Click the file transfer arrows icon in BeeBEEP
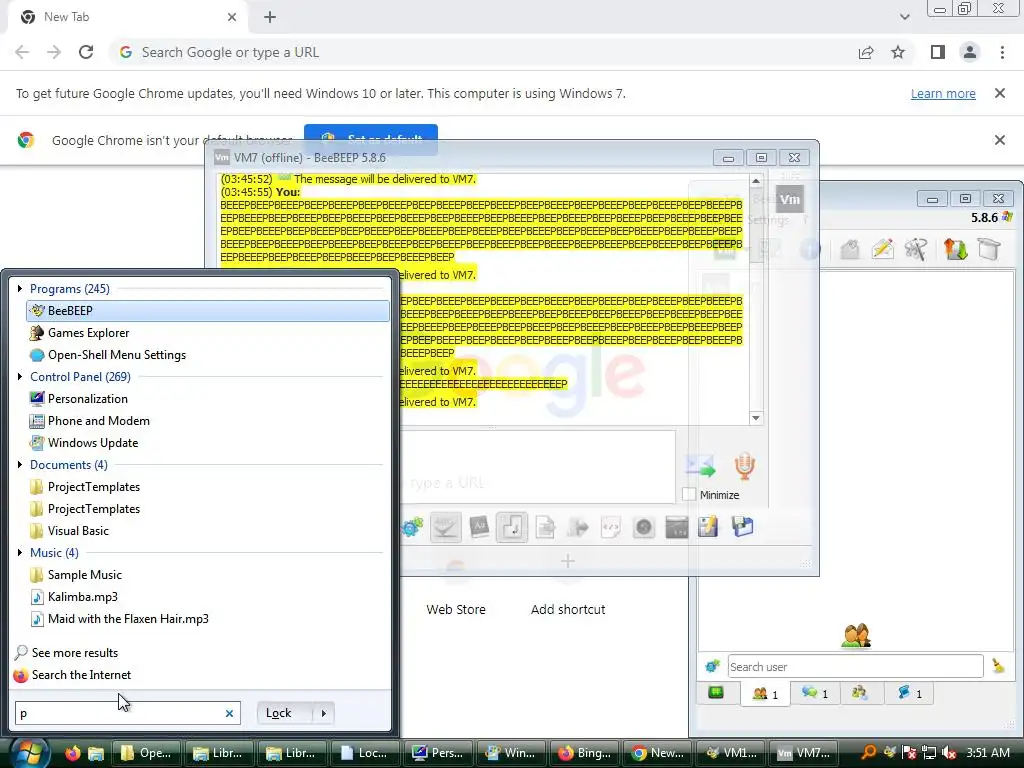Screen dimensions: 1024x768 pos(955,249)
